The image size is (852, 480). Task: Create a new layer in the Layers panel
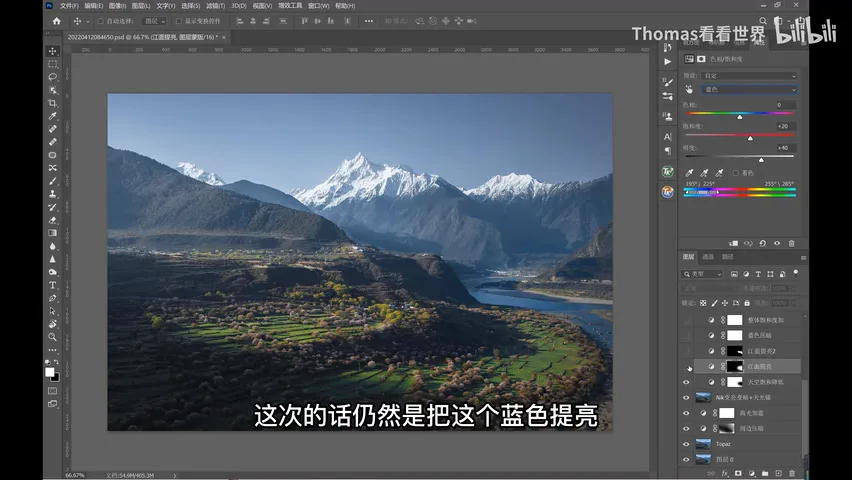778,473
